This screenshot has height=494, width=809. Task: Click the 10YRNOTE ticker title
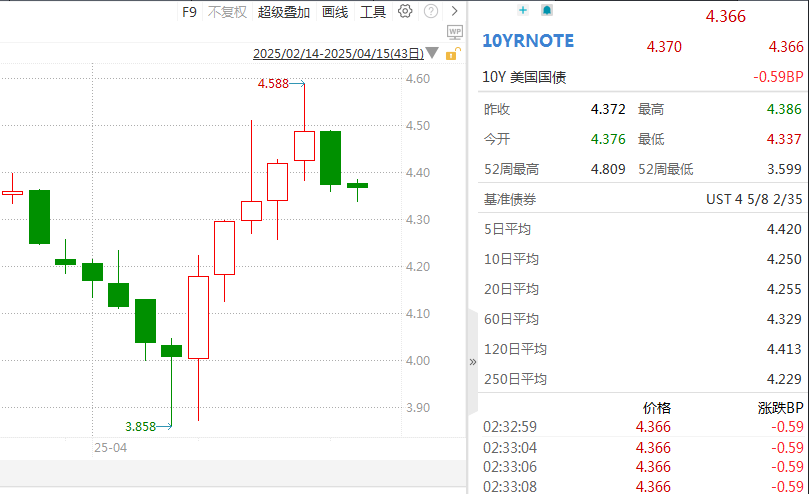point(528,41)
